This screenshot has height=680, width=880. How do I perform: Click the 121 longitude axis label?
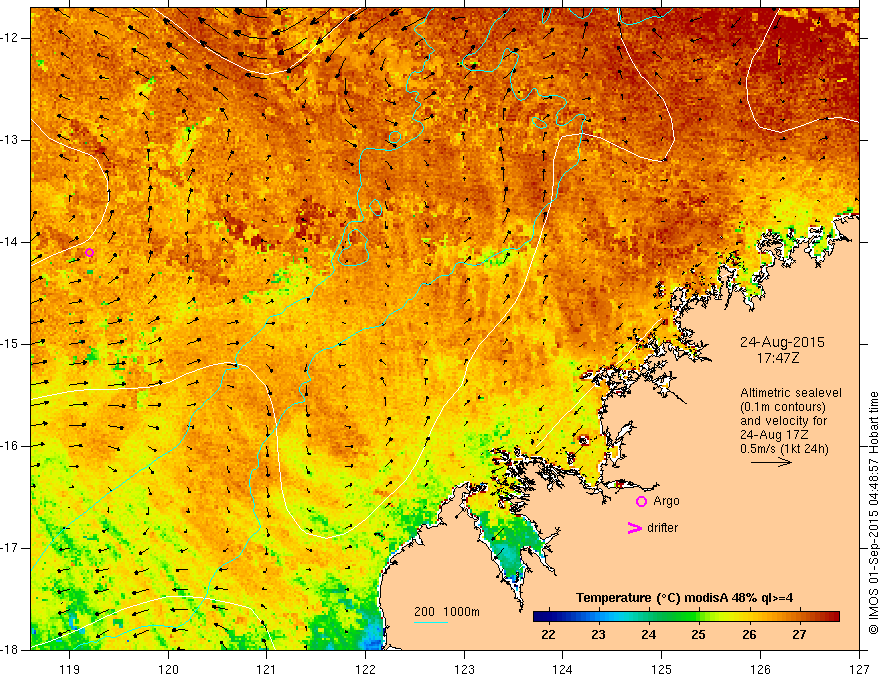pyautogui.click(x=267, y=669)
